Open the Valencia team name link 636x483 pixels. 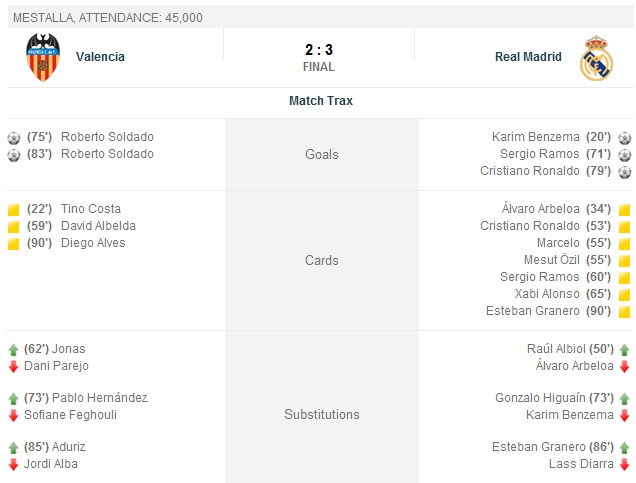point(100,57)
